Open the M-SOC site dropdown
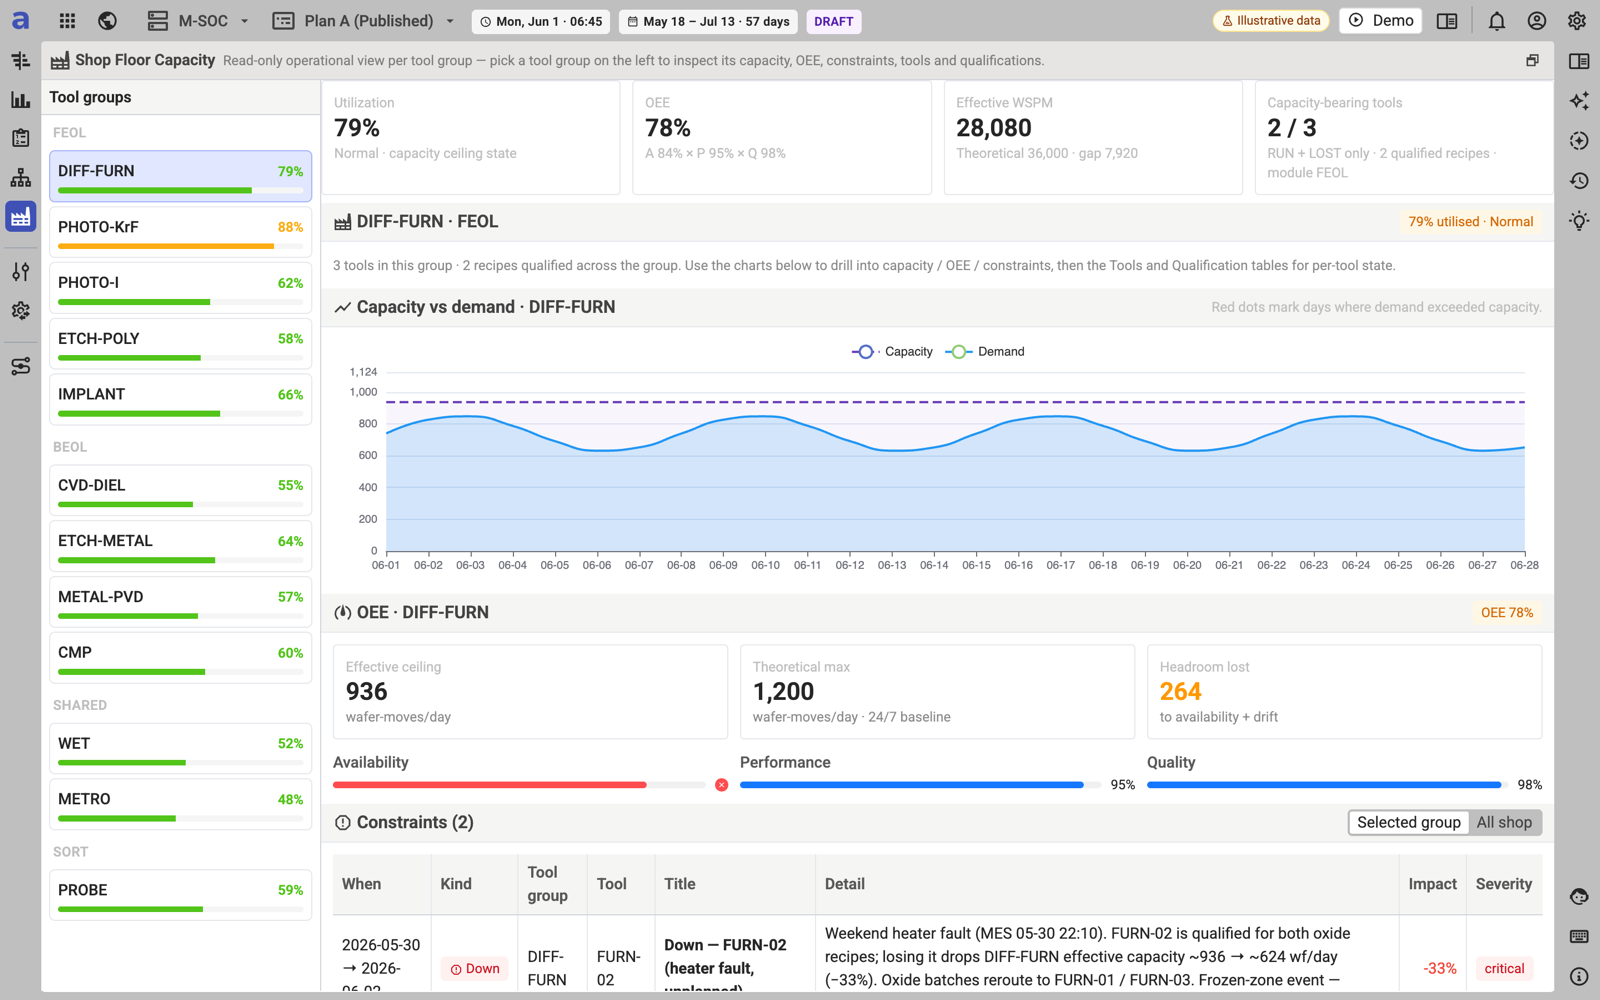This screenshot has width=1600, height=1000. click(x=198, y=21)
